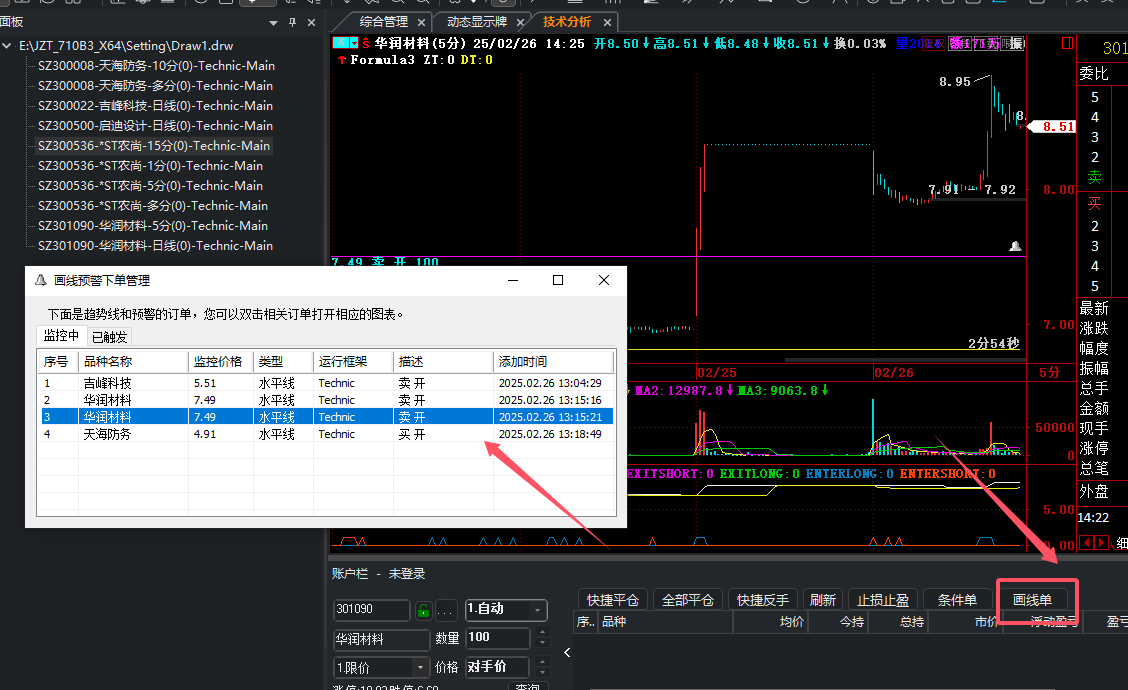Select SZ300536-*ST农尚-5分 tree item

pos(150,186)
